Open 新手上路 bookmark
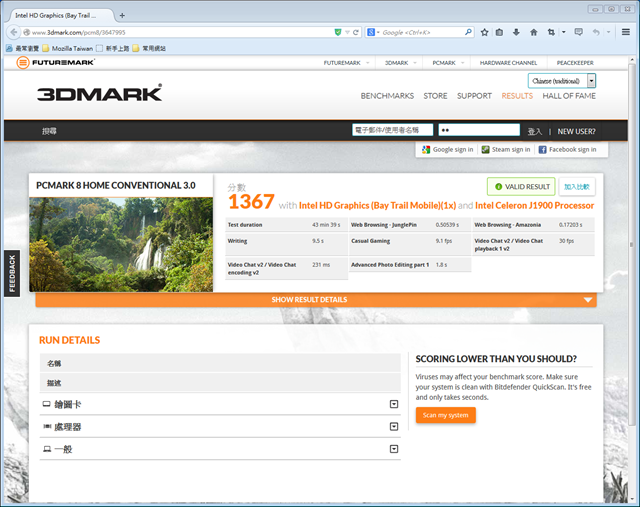The width and height of the screenshot is (640, 507). [113, 48]
